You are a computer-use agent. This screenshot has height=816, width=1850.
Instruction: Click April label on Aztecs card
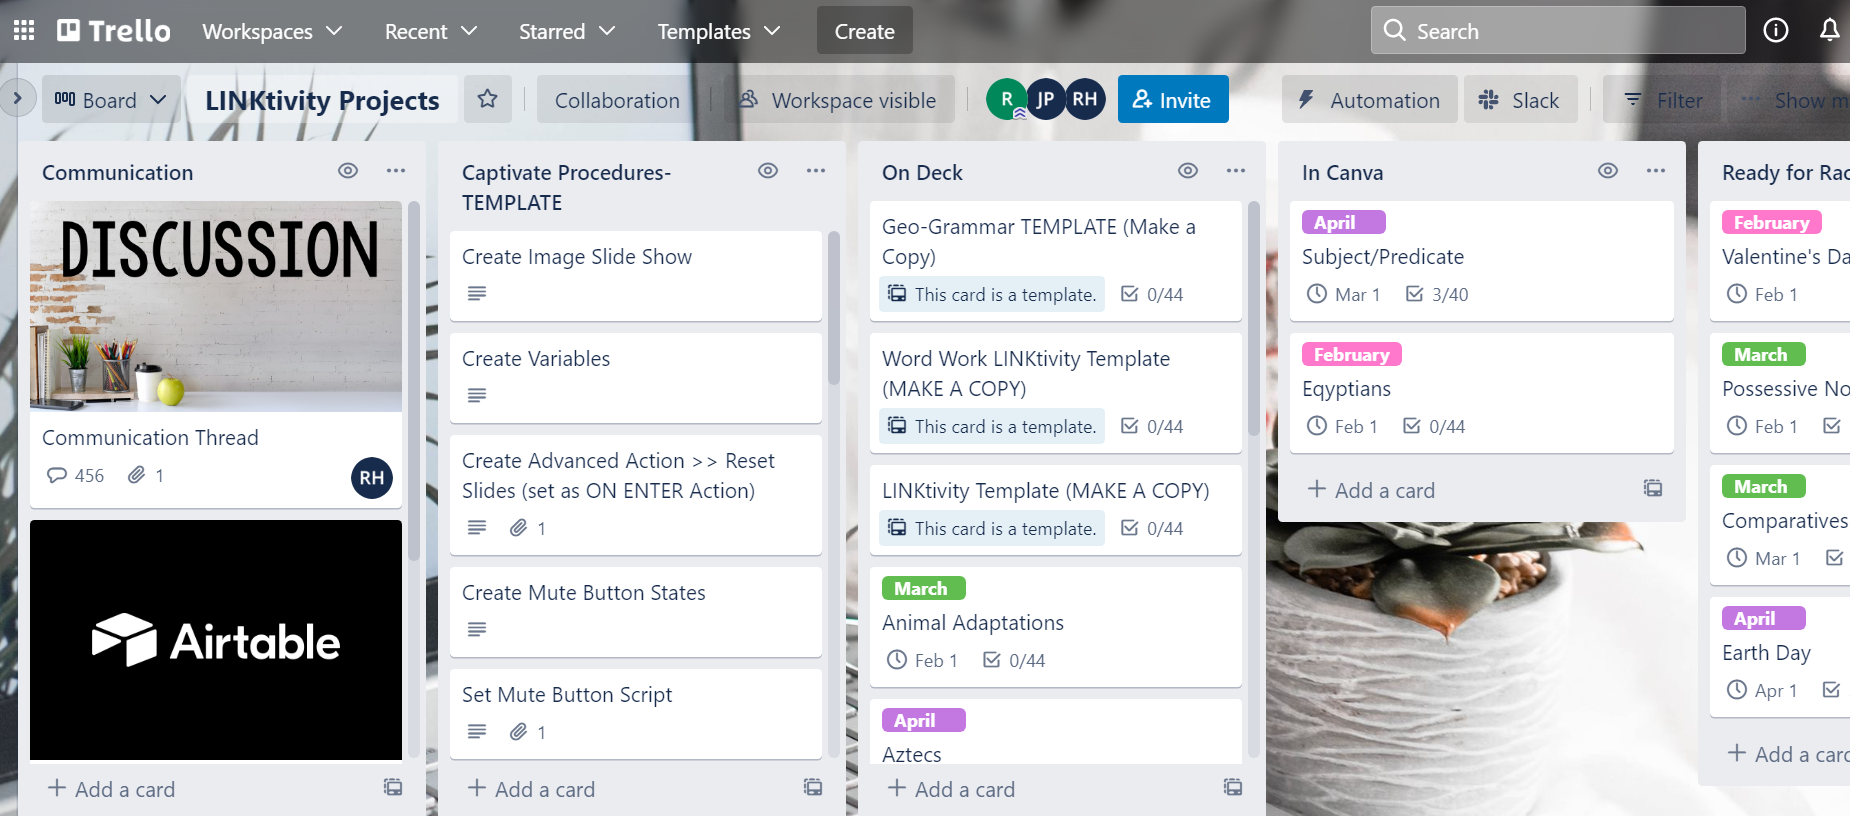(x=923, y=720)
